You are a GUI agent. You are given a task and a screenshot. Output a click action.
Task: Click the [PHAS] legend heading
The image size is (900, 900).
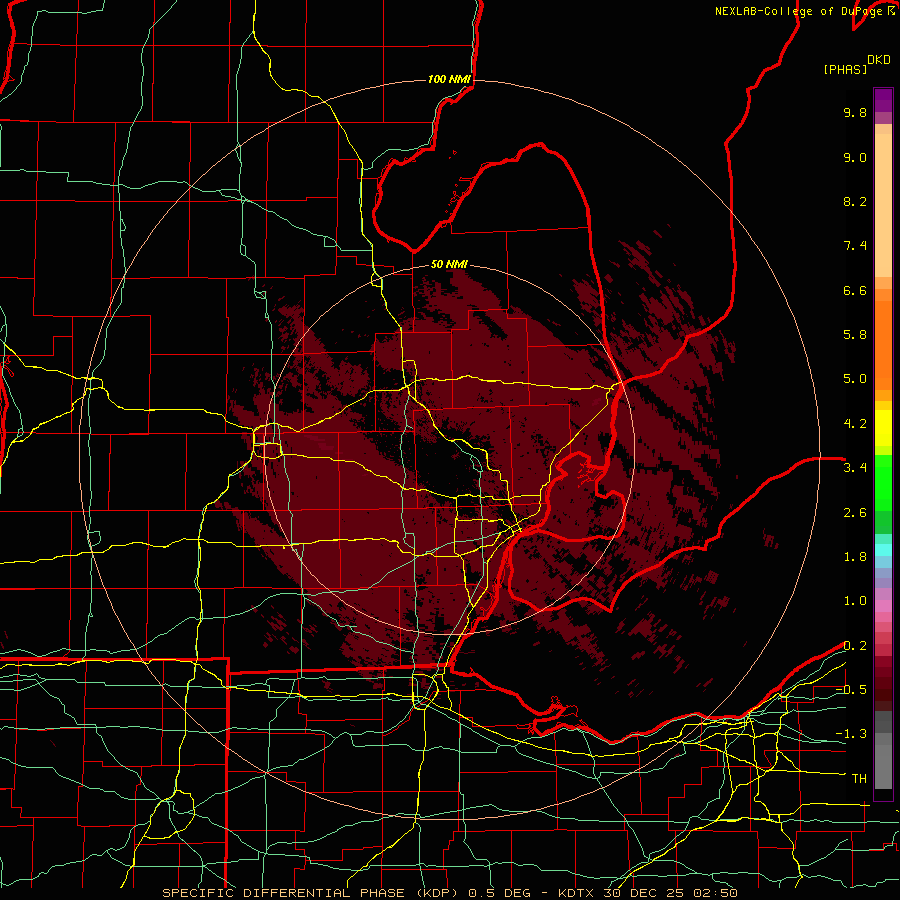[x=845, y=69]
